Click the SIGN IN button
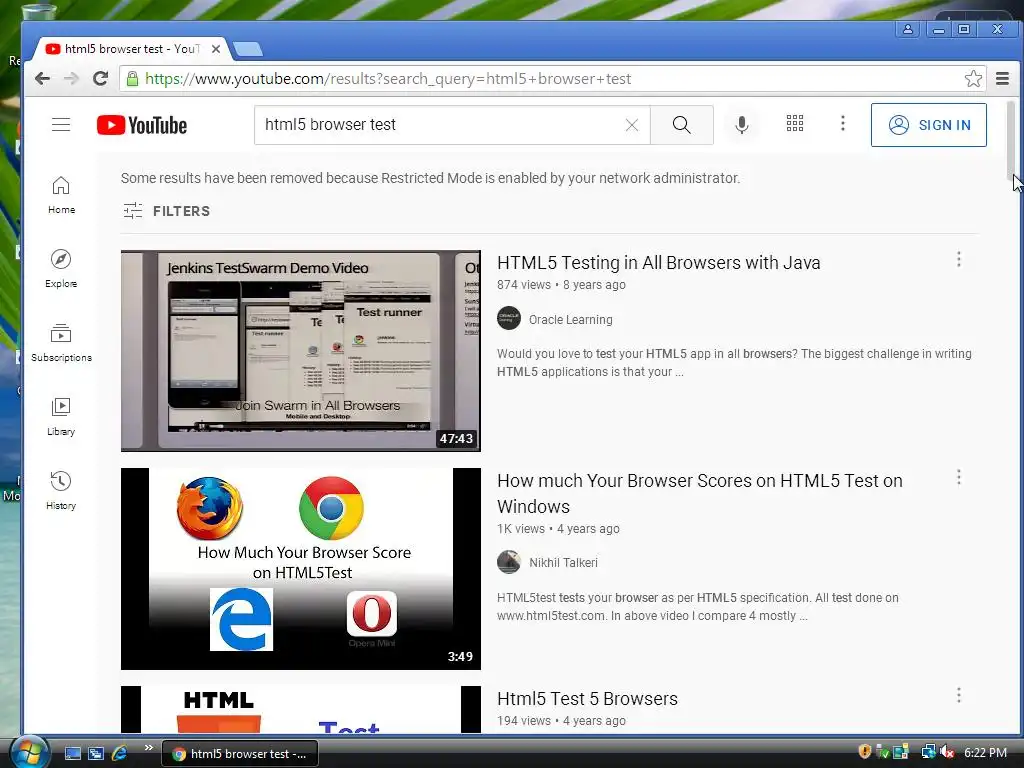The height and width of the screenshot is (768, 1024). click(x=929, y=125)
